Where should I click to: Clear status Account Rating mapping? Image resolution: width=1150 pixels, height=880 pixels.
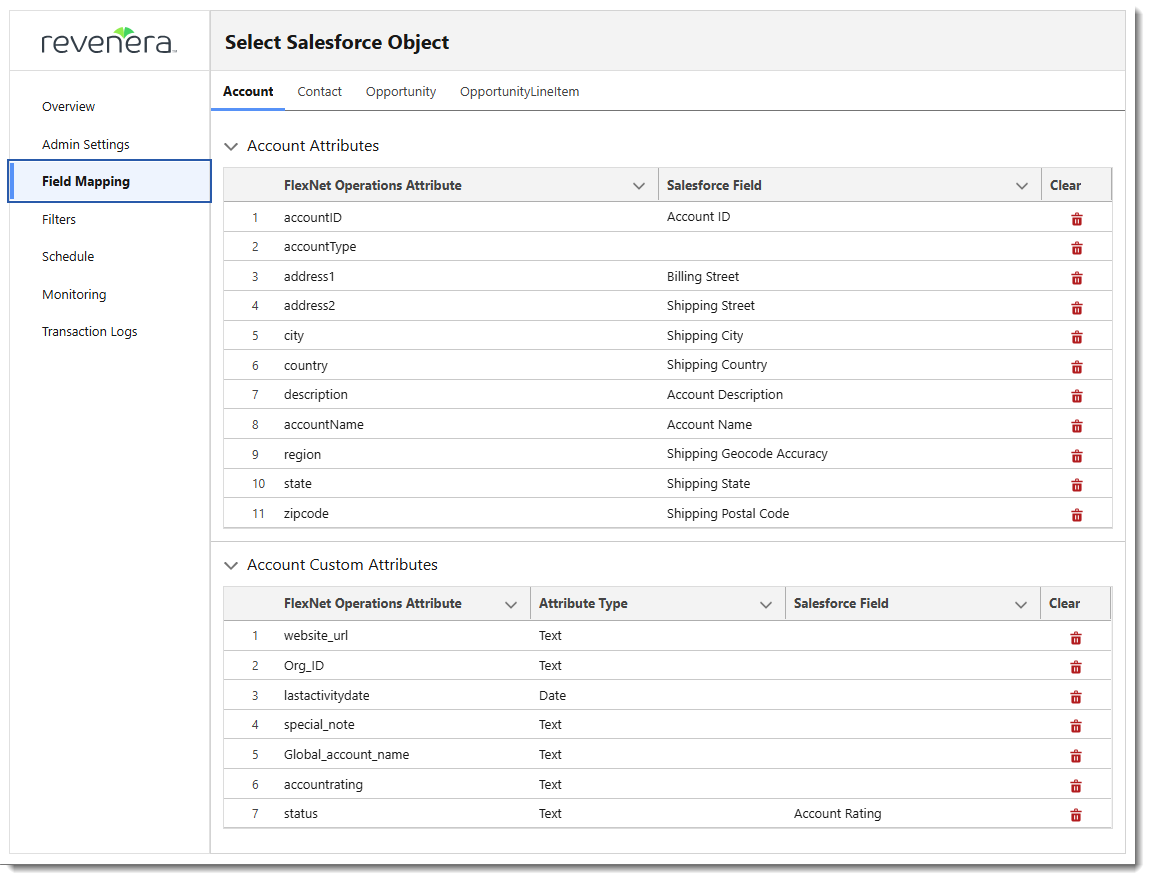[x=1076, y=815]
